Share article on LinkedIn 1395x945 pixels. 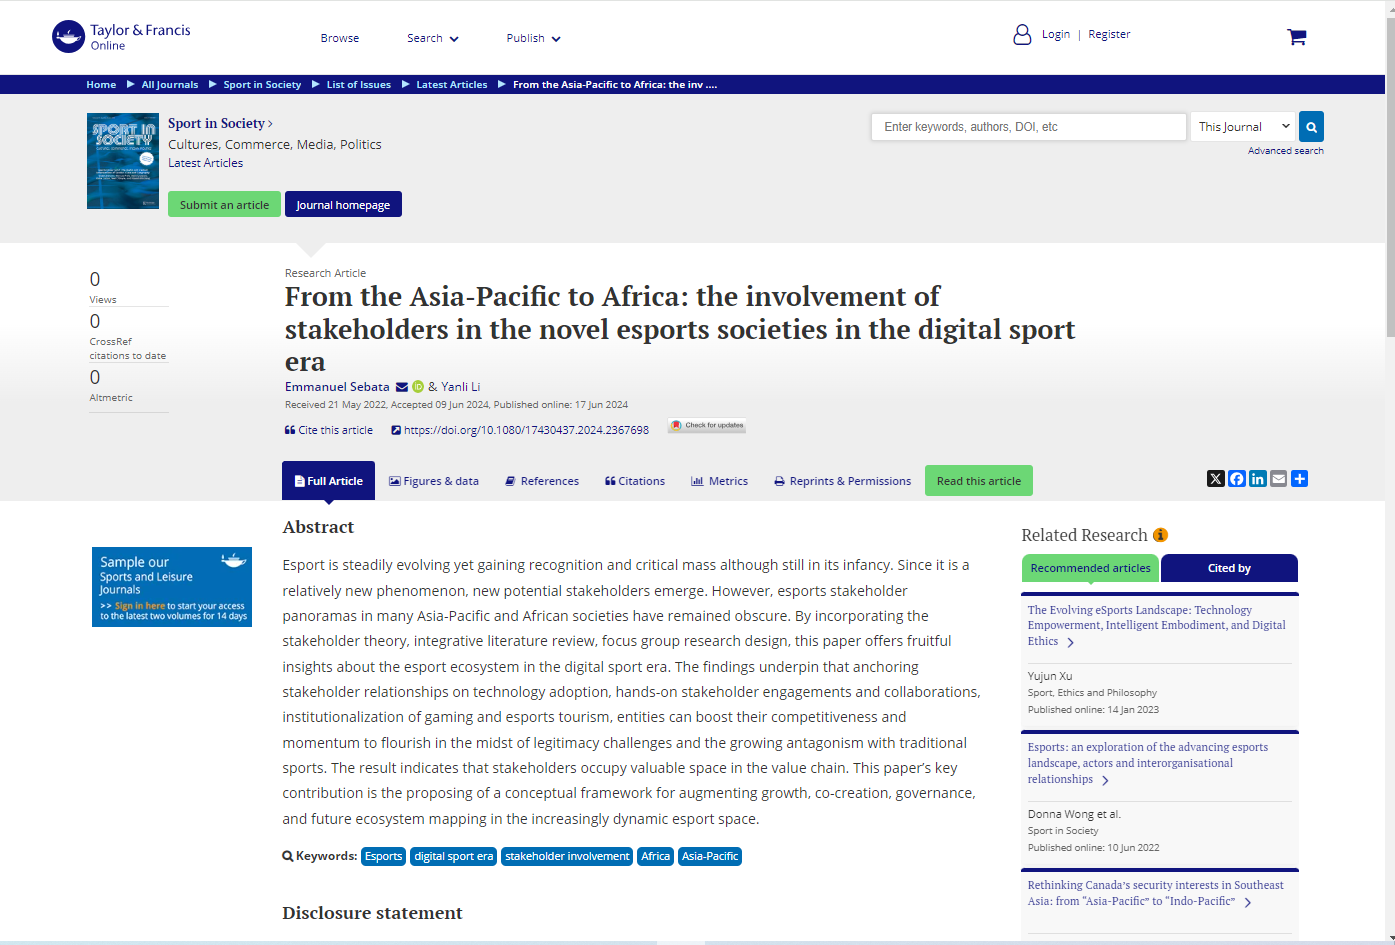pos(1258,479)
